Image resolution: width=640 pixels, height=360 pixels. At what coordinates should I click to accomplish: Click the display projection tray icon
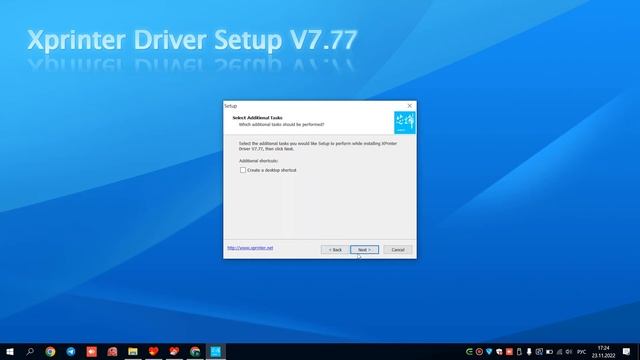pyautogui.click(x=539, y=351)
